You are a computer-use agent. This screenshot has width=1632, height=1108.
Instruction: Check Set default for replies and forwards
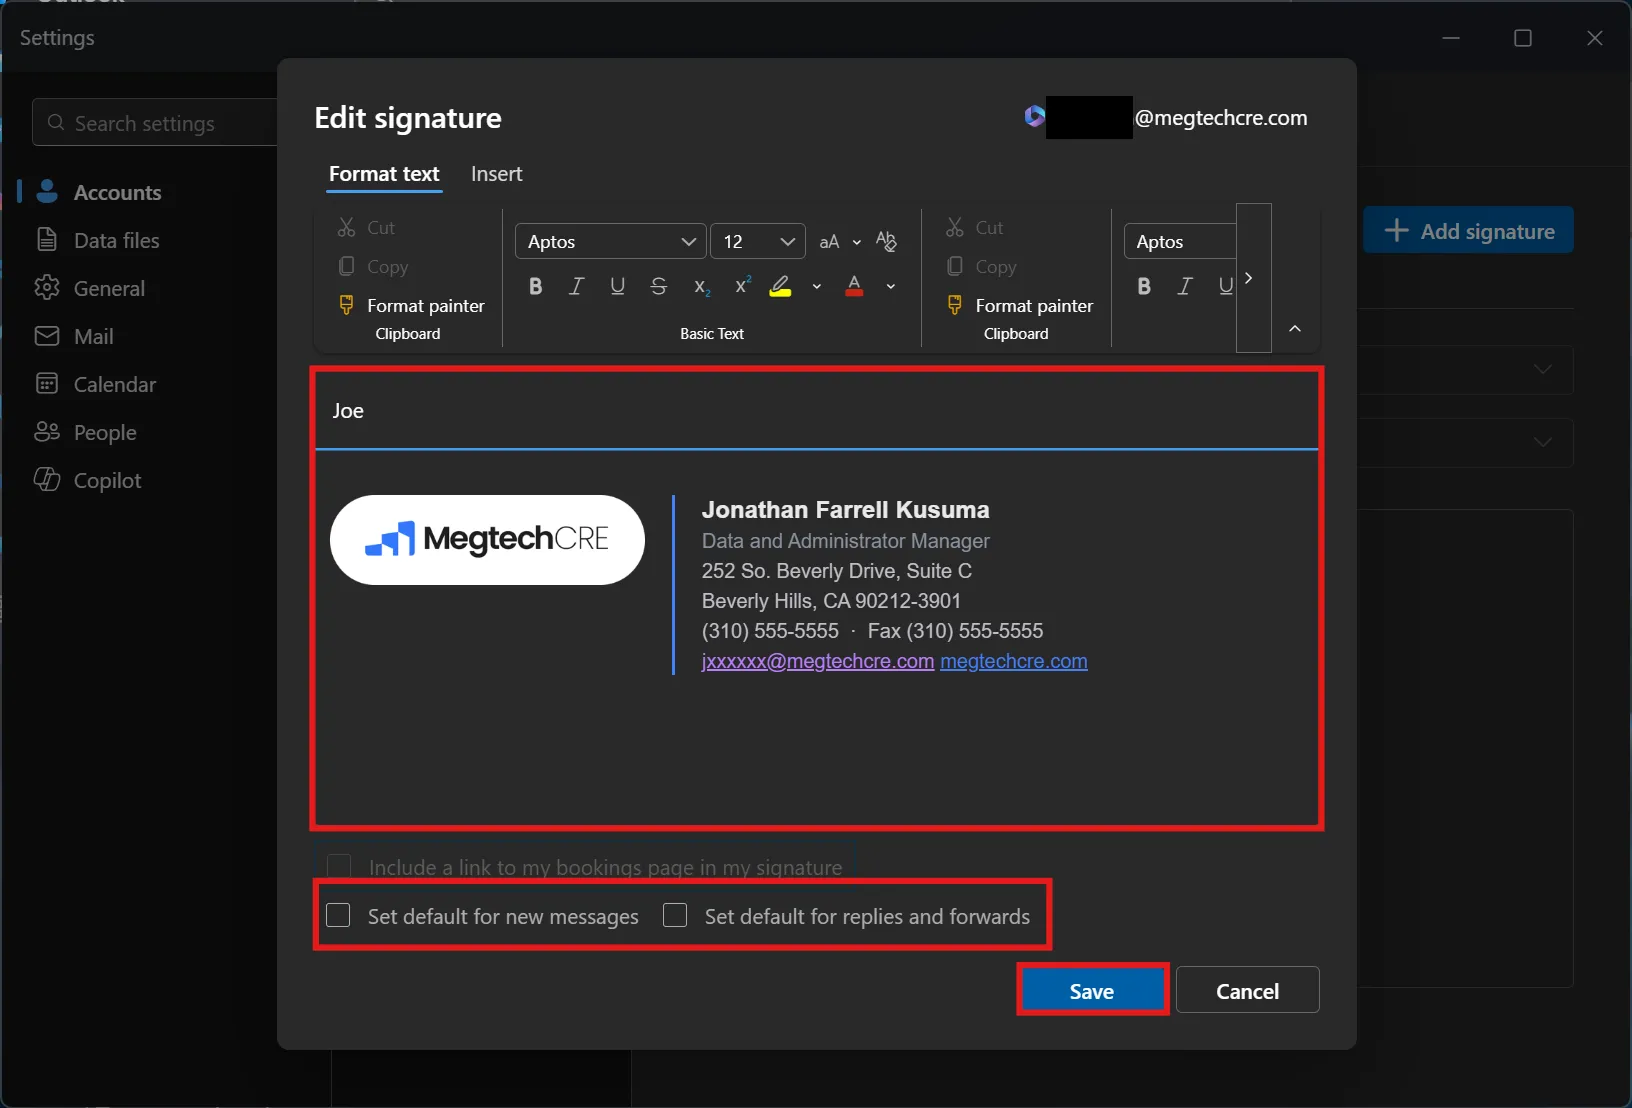pos(675,915)
